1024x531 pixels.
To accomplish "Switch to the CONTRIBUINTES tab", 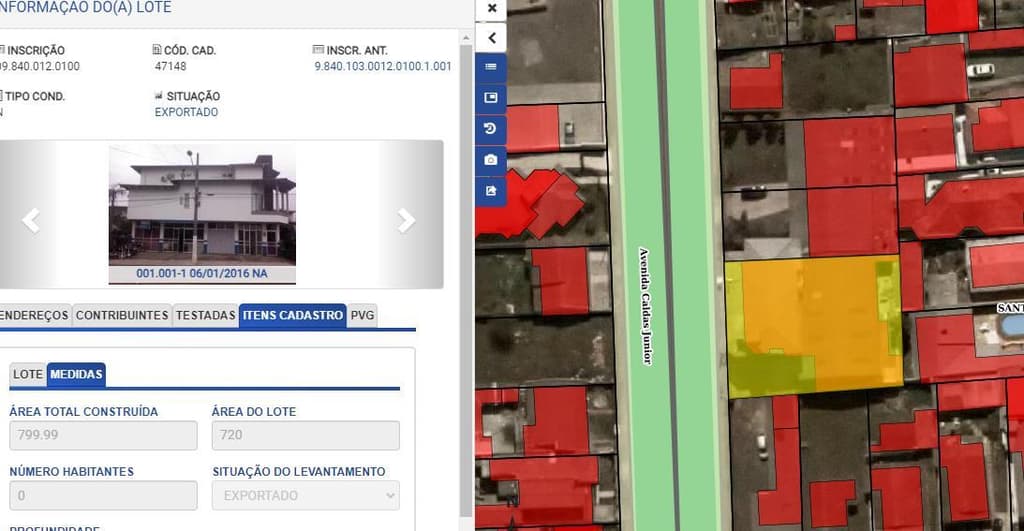I will [x=122, y=315].
